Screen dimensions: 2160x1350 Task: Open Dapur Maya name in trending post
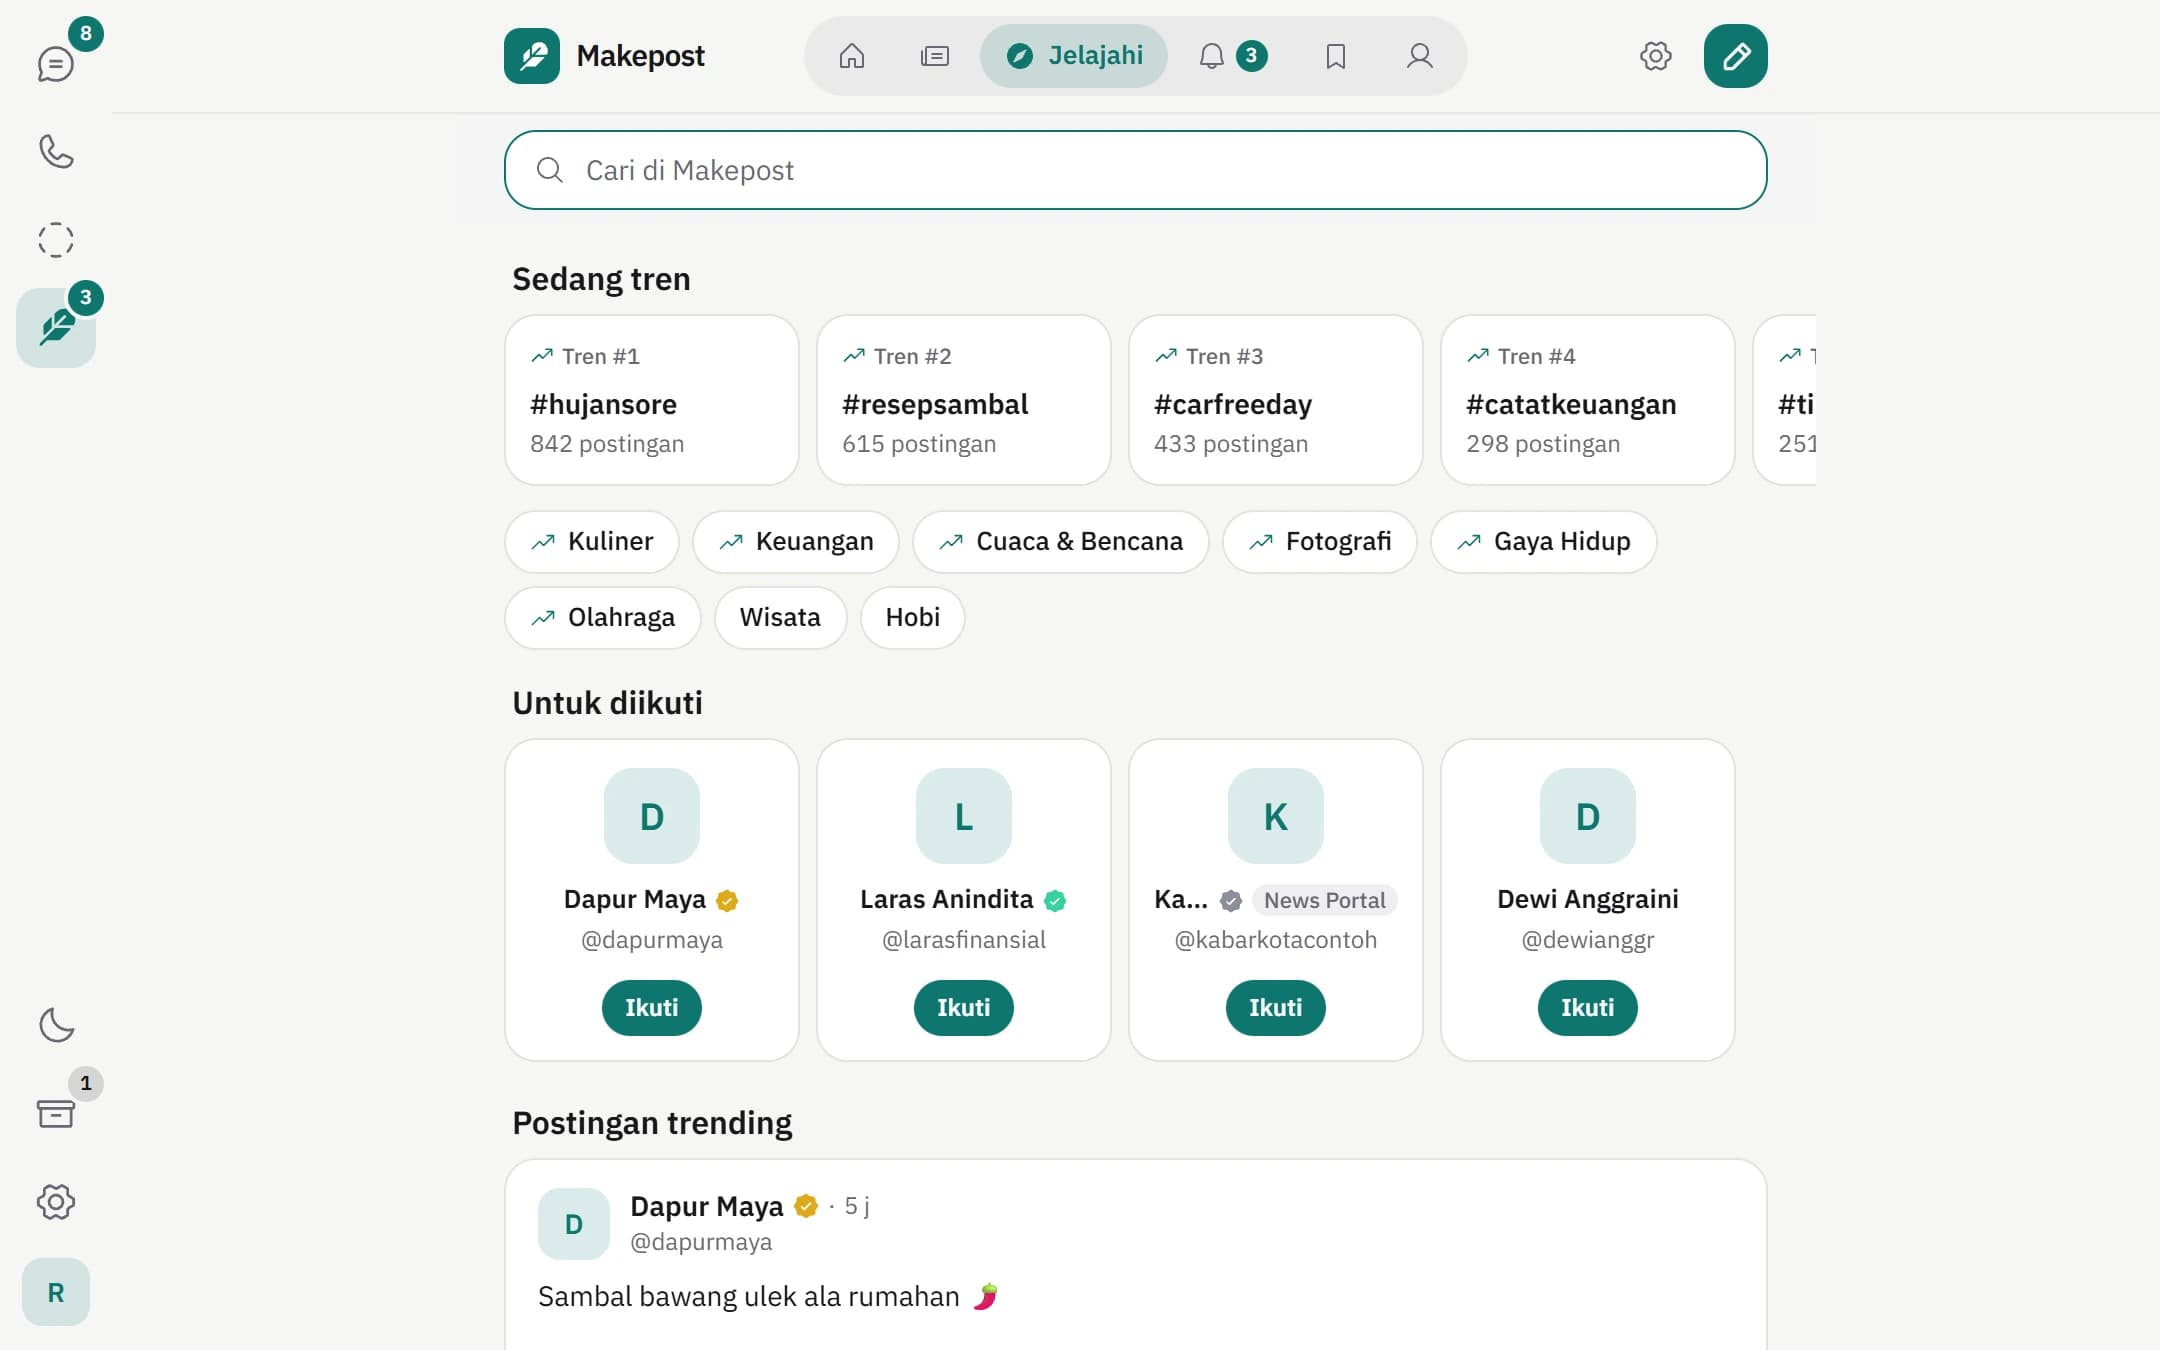[707, 1207]
